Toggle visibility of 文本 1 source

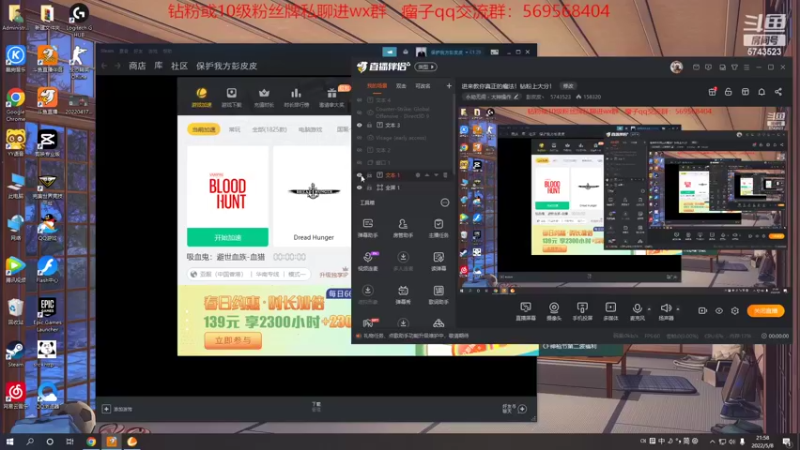point(359,175)
